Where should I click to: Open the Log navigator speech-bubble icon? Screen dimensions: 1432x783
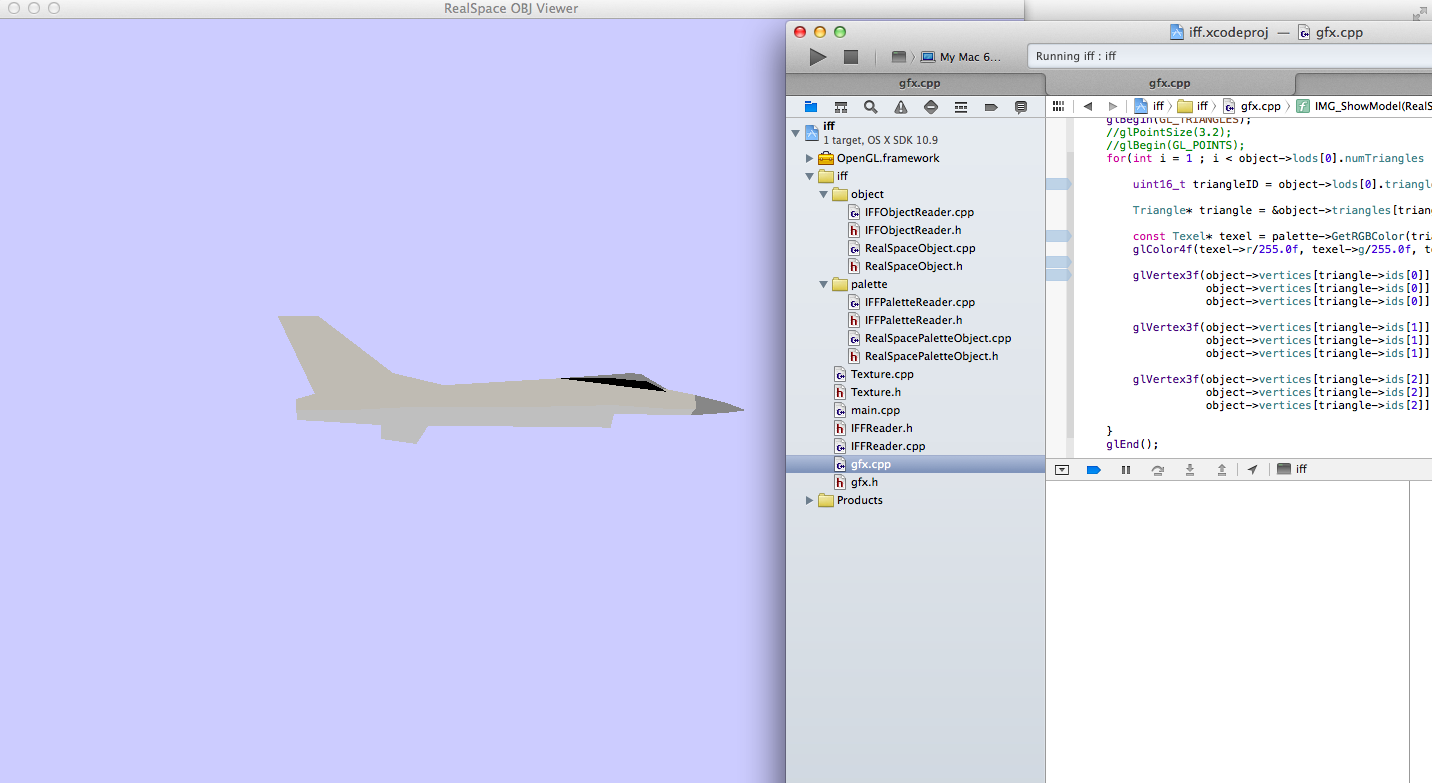point(1019,106)
